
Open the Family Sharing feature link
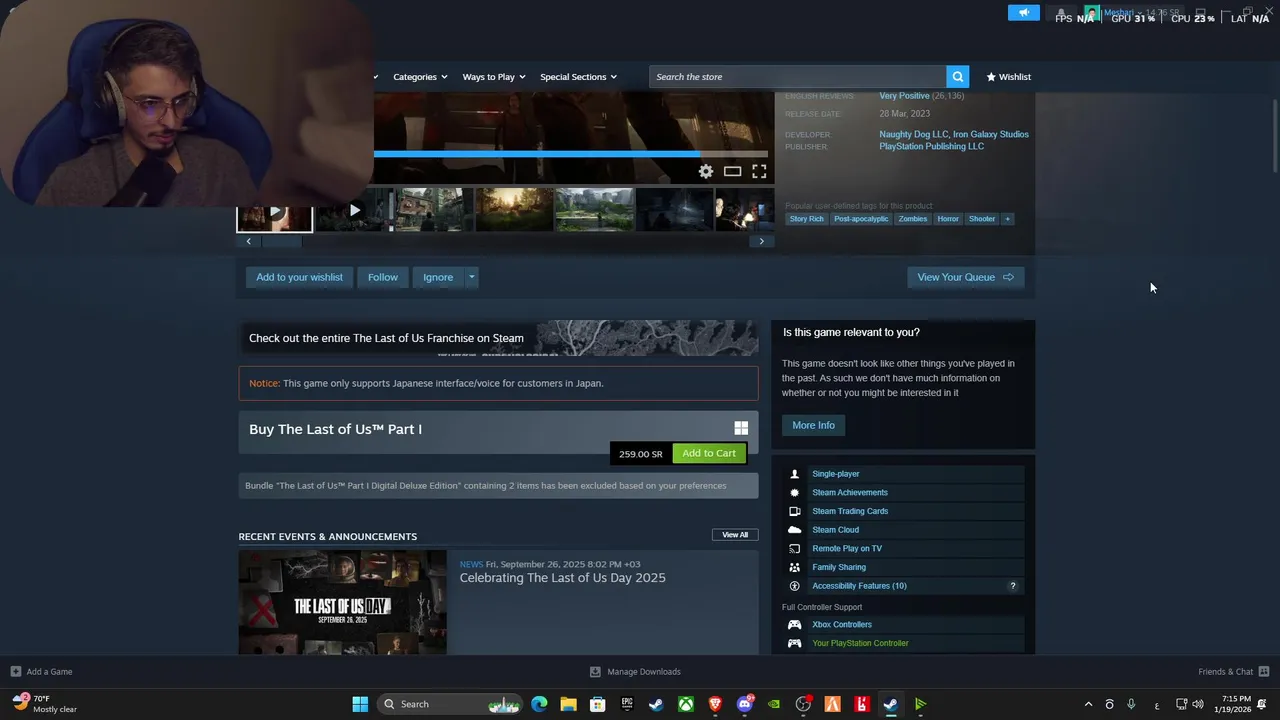click(x=839, y=567)
